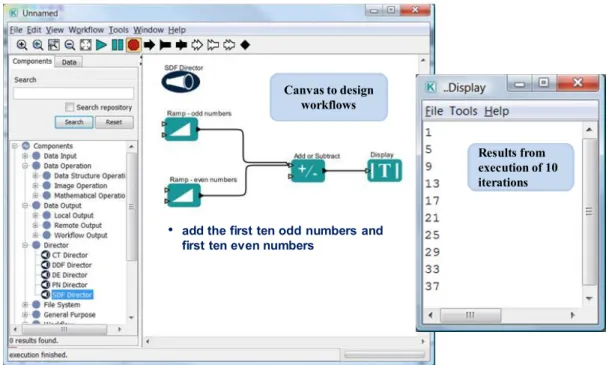Screen dimensions: 609x365
Task: Switch to the Data tab
Action: pyautogui.click(x=69, y=62)
